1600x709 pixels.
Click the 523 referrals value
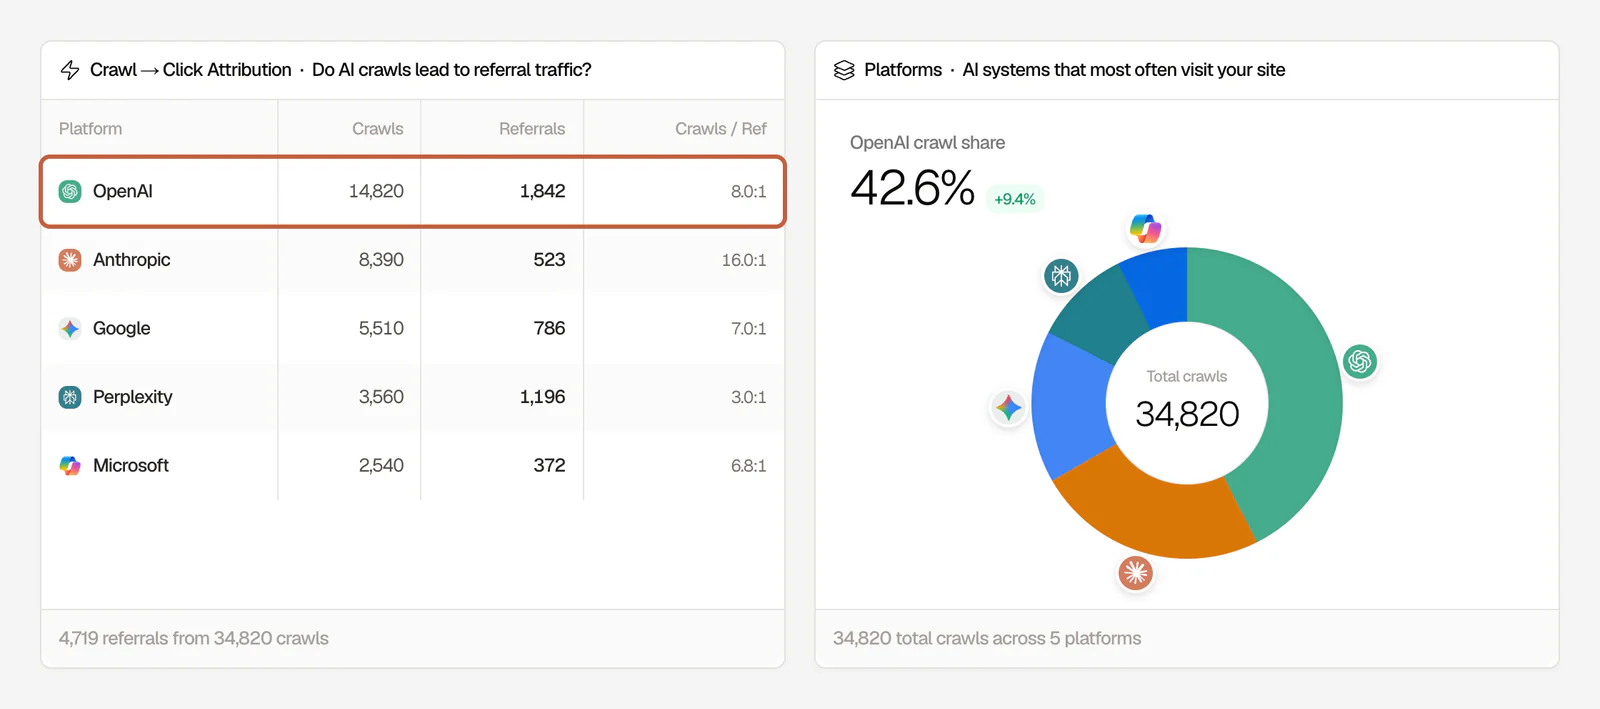tap(549, 260)
